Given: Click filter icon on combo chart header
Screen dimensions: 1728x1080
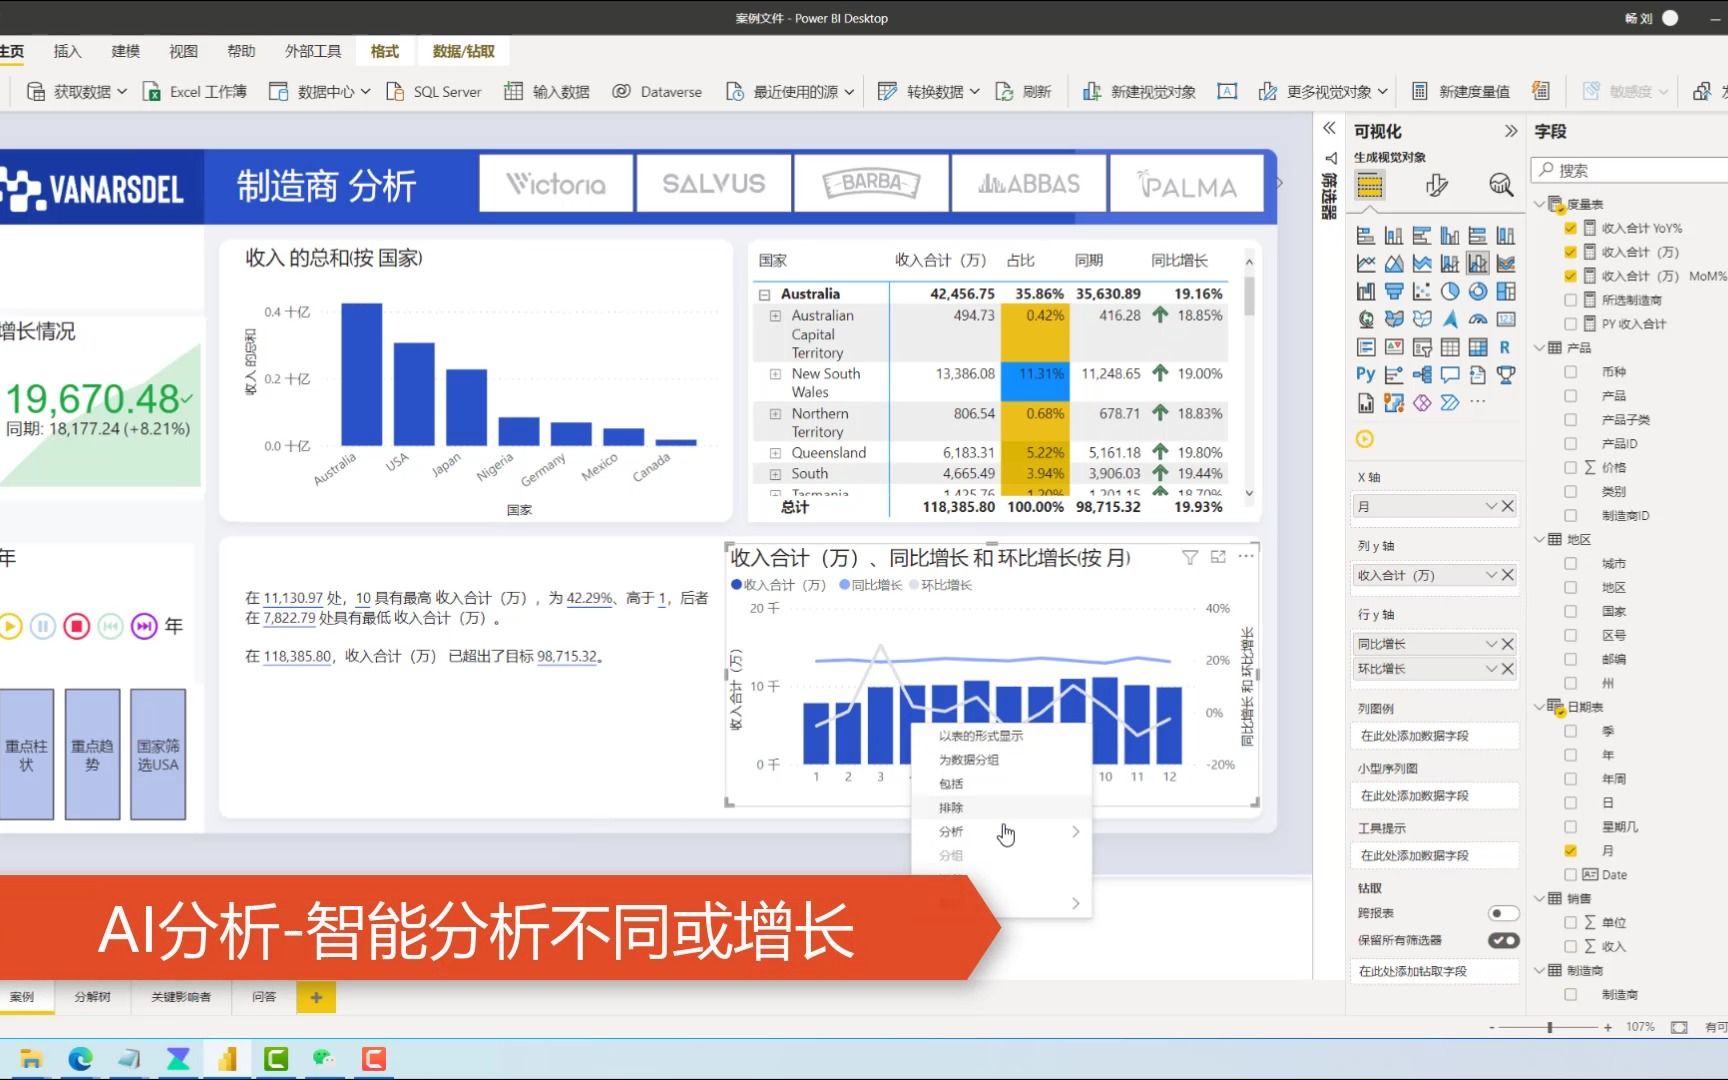Looking at the screenshot, I should (x=1189, y=558).
